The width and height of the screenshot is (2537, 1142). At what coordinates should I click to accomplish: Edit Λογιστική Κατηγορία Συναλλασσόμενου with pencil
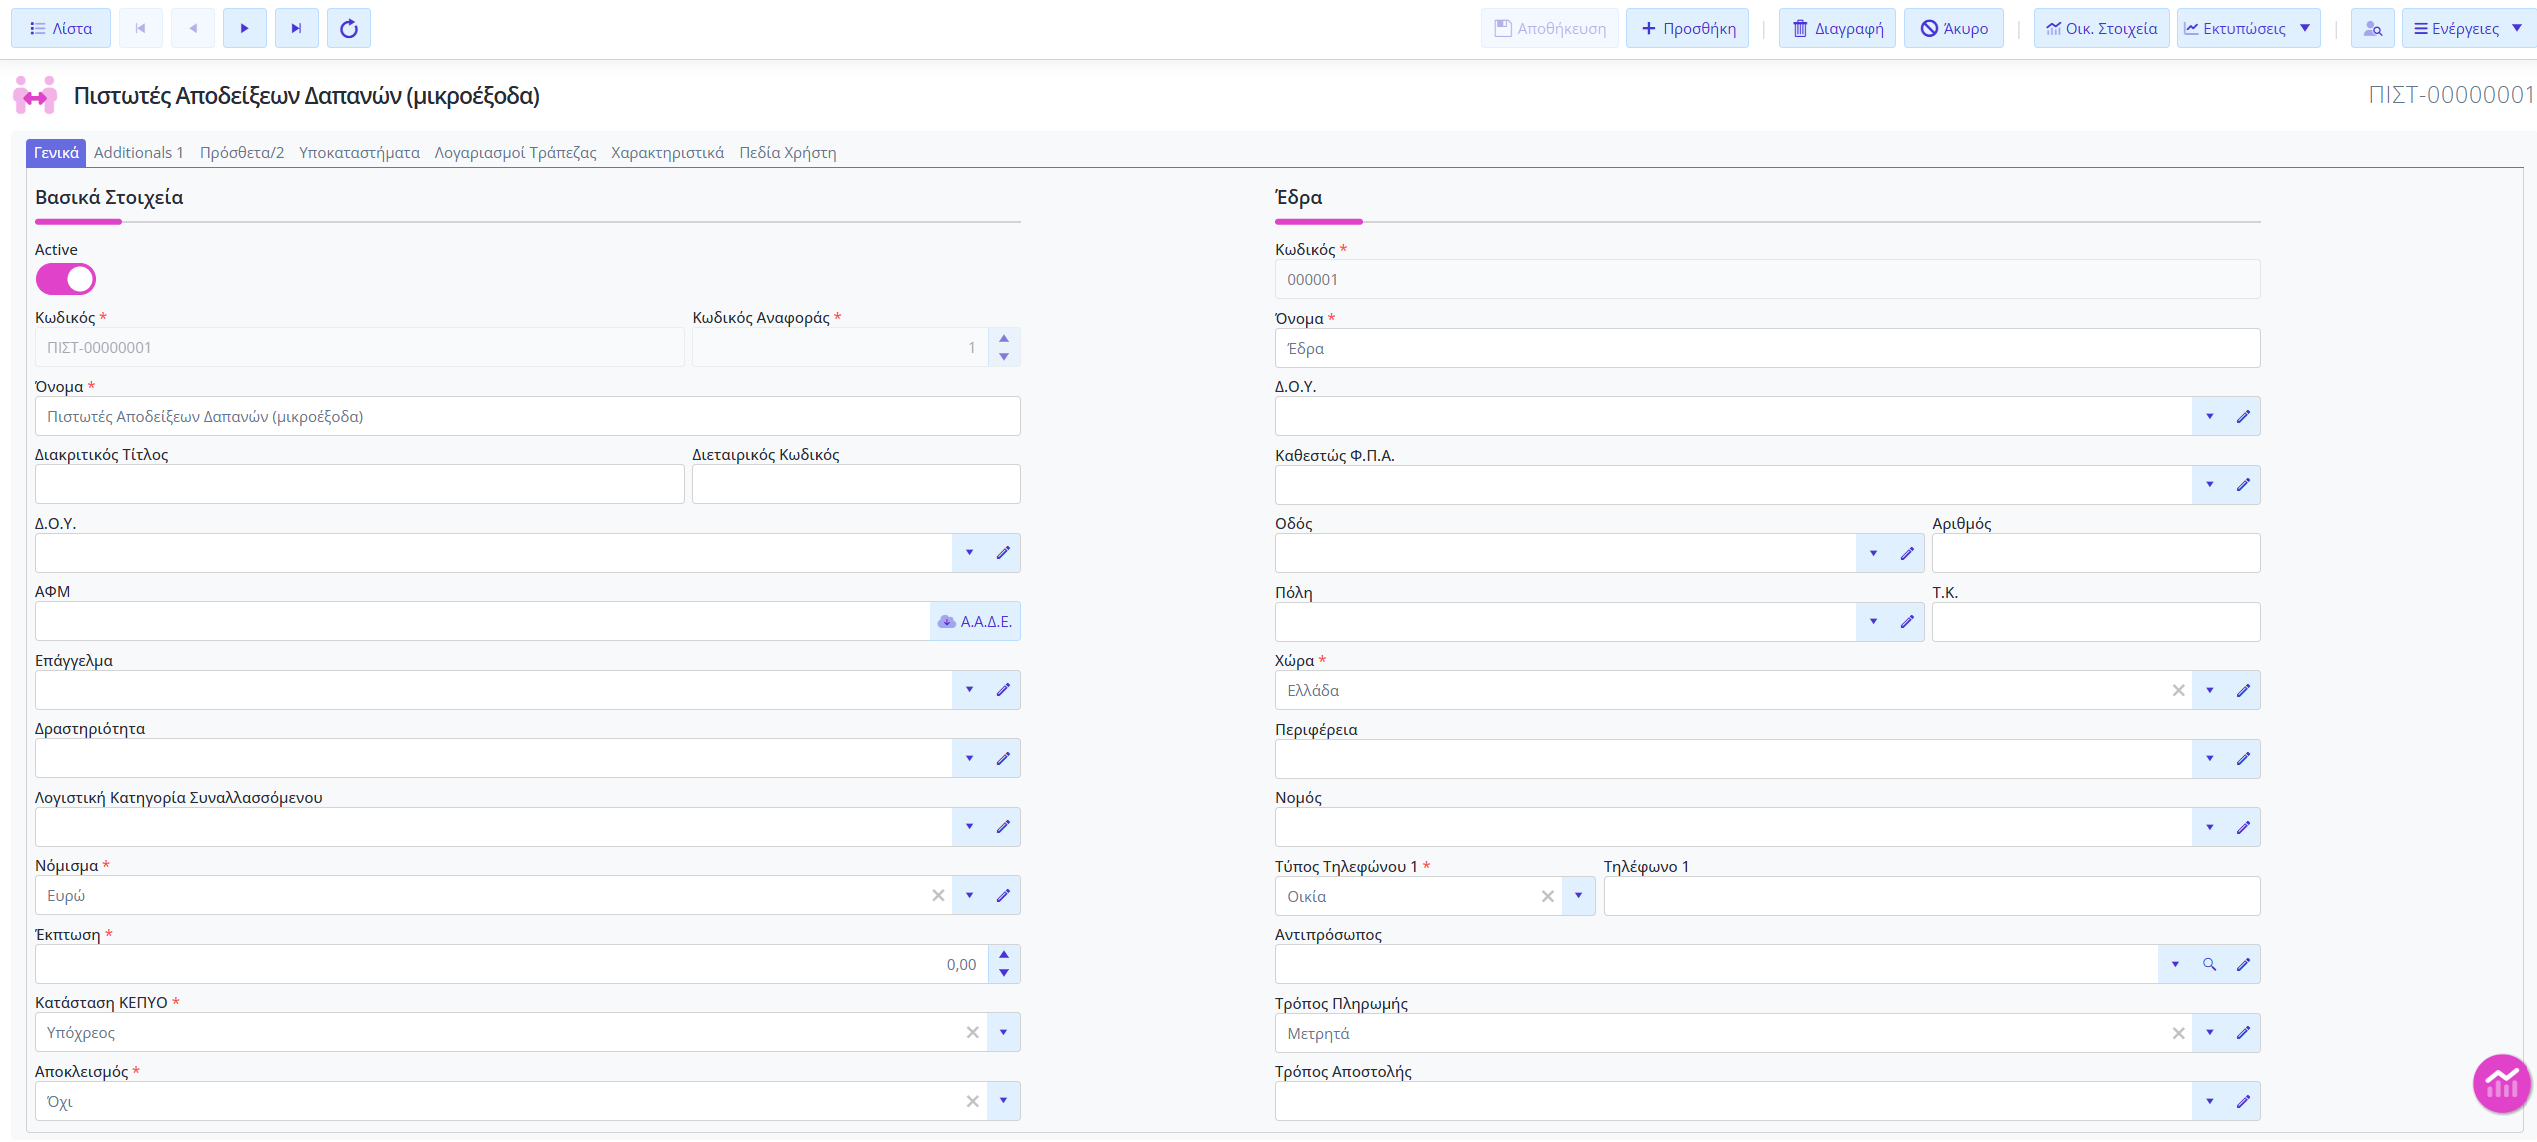click(x=1003, y=827)
